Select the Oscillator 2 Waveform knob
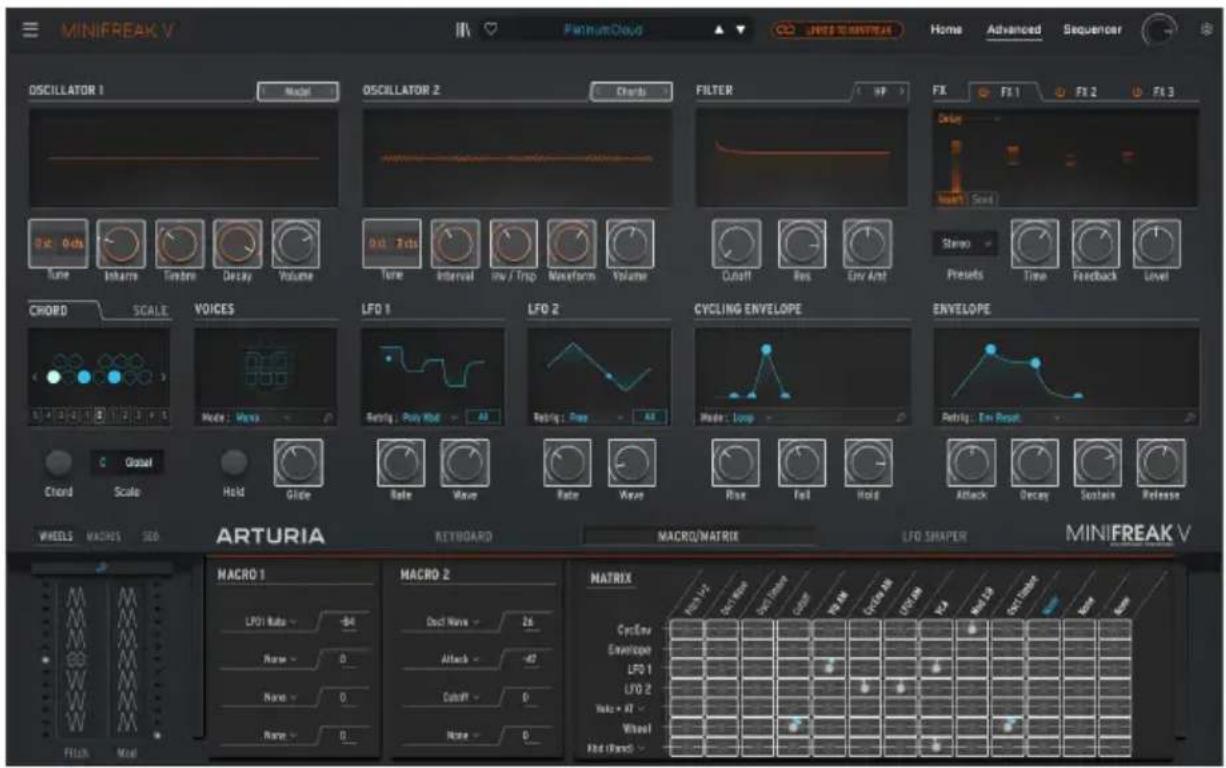 point(572,244)
